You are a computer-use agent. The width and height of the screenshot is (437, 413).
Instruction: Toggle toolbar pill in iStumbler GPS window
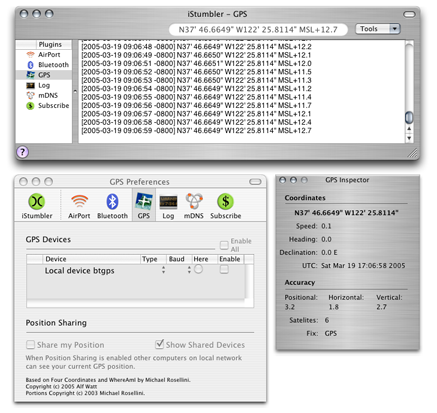[x=409, y=14]
